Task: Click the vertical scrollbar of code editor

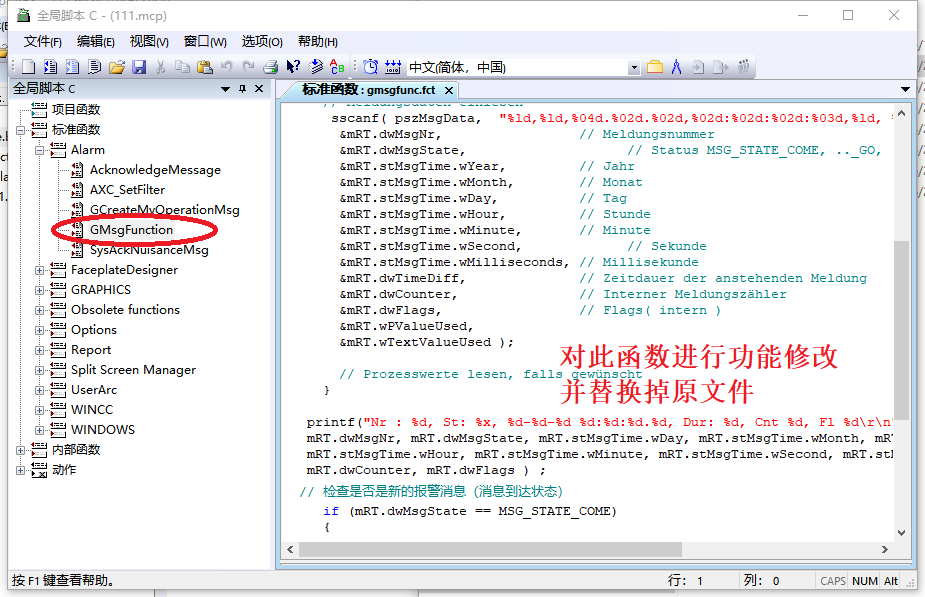Action: click(901, 330)
